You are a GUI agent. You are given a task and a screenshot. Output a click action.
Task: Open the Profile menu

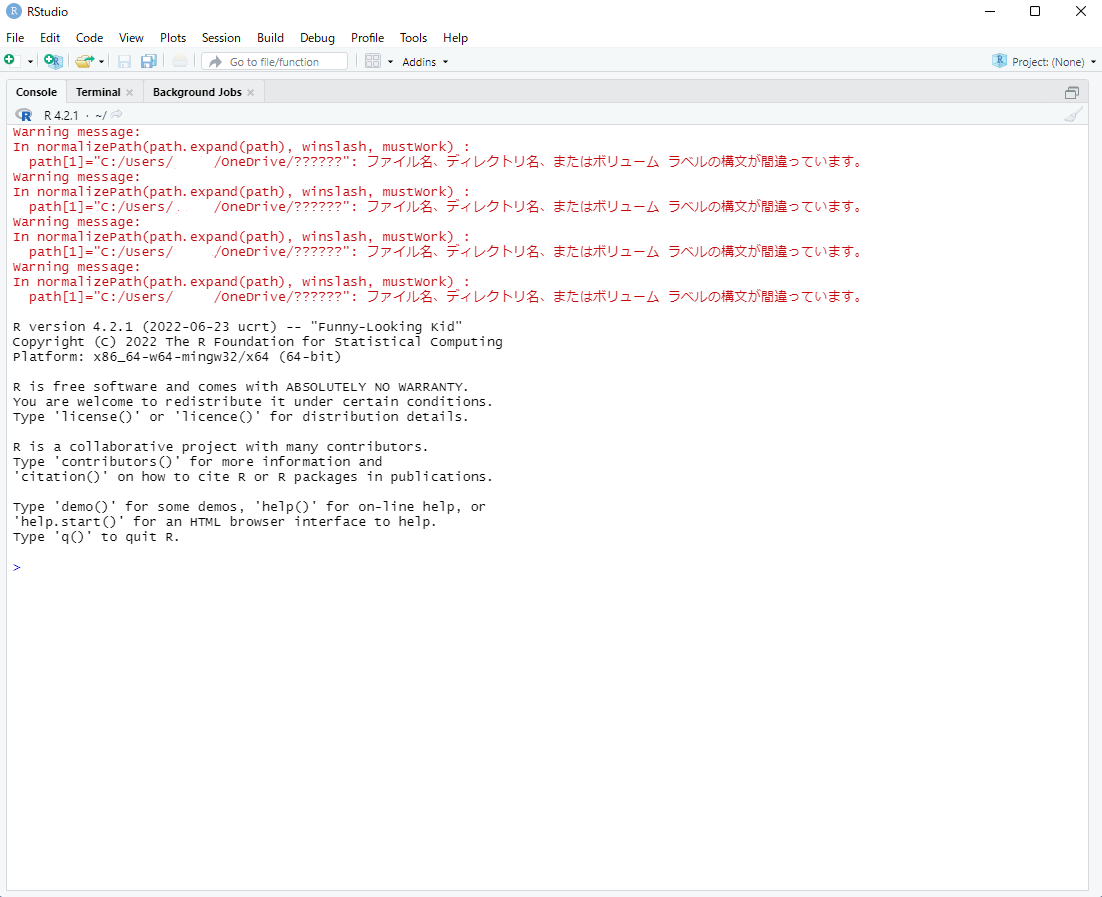click(368, 38)
